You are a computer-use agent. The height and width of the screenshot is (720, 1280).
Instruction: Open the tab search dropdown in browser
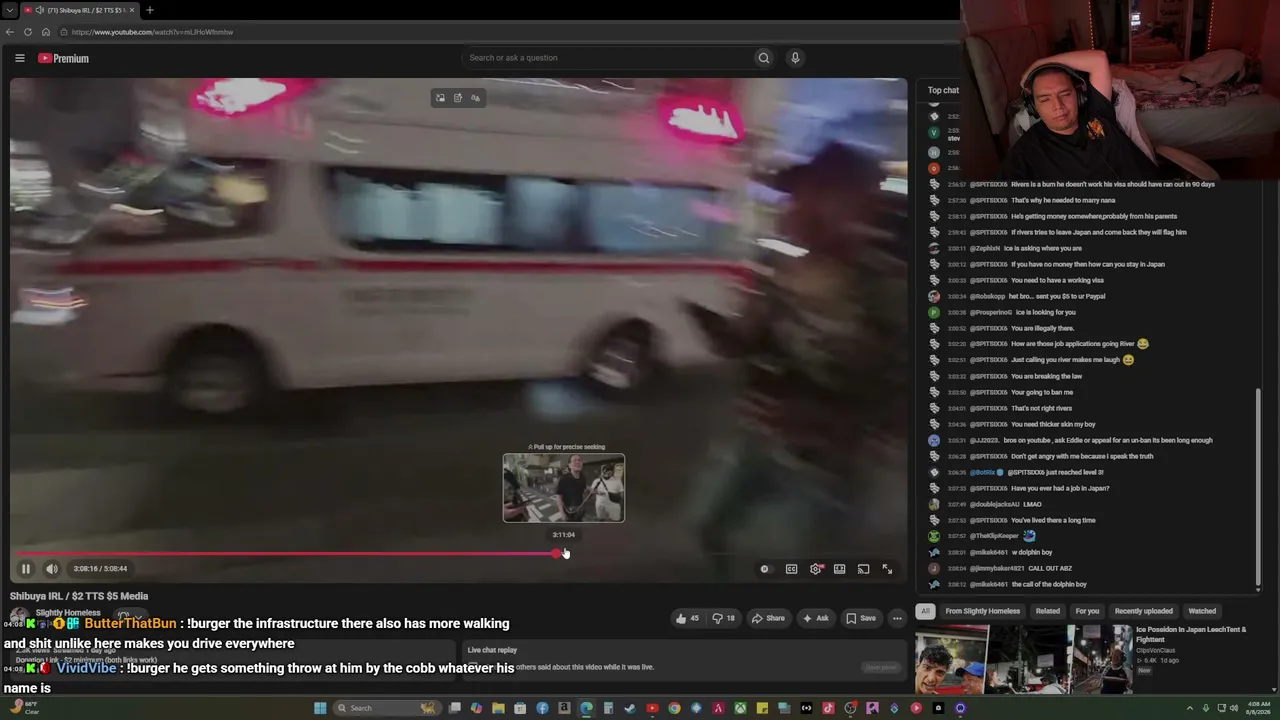point(9,10)
